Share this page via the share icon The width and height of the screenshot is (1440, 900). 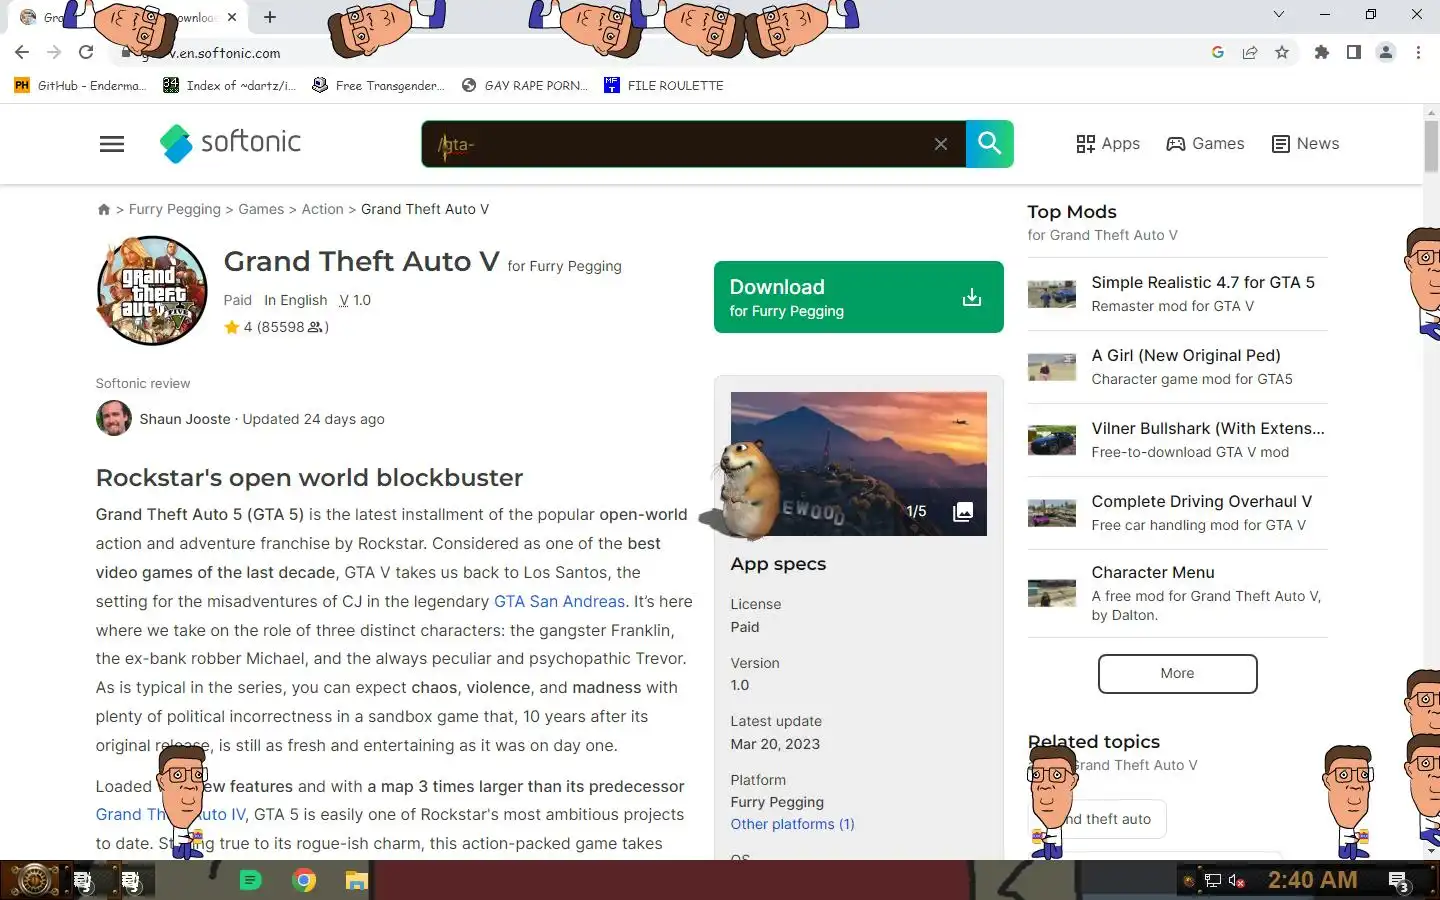1250,53
